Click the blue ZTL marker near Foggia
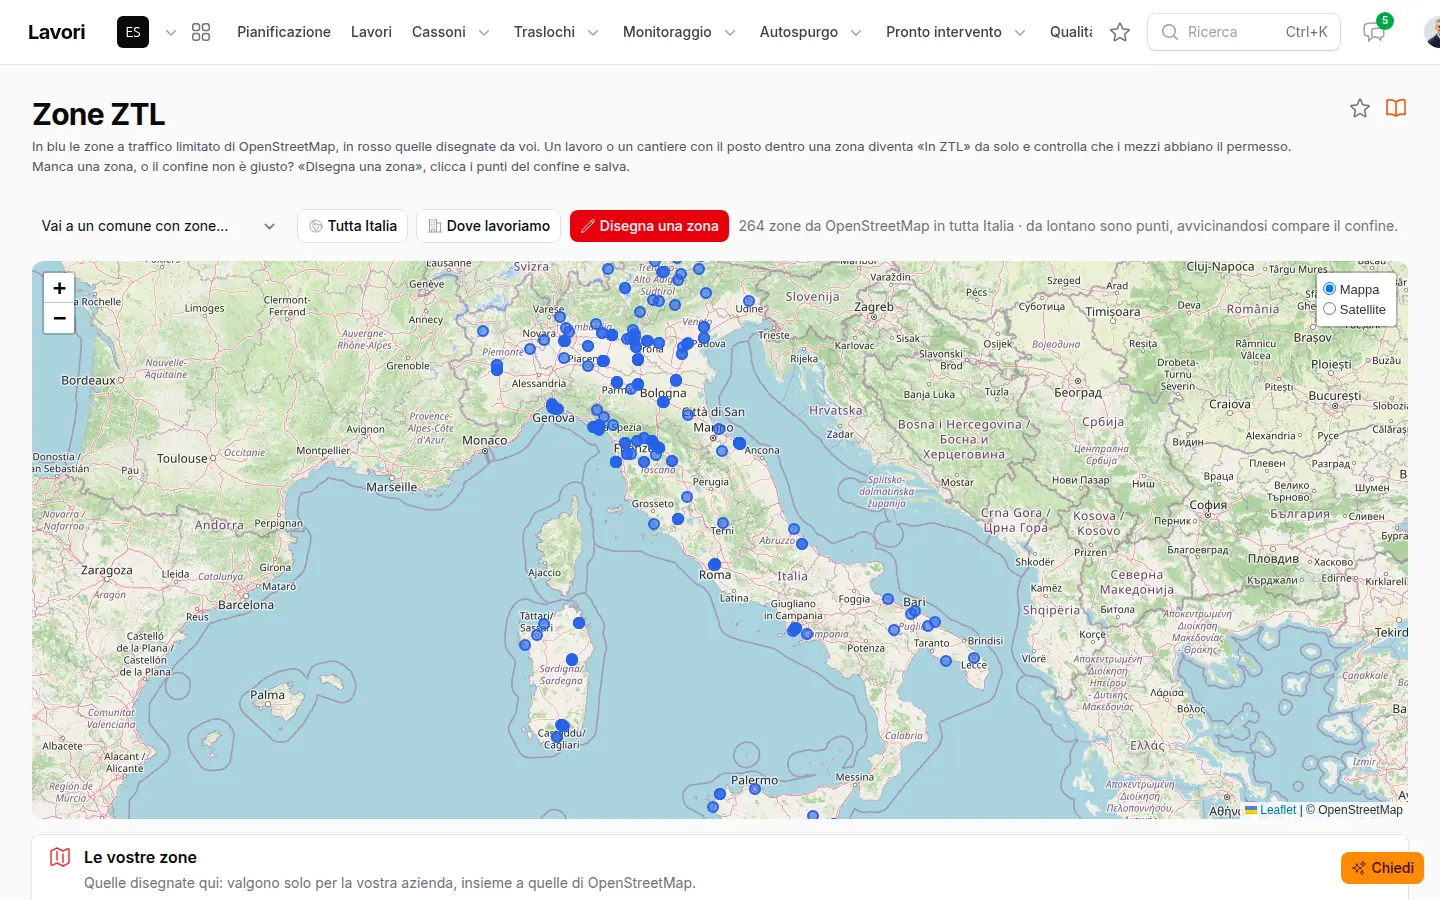This screenshot has height=900, width=1440. click(x=888, y=599)
